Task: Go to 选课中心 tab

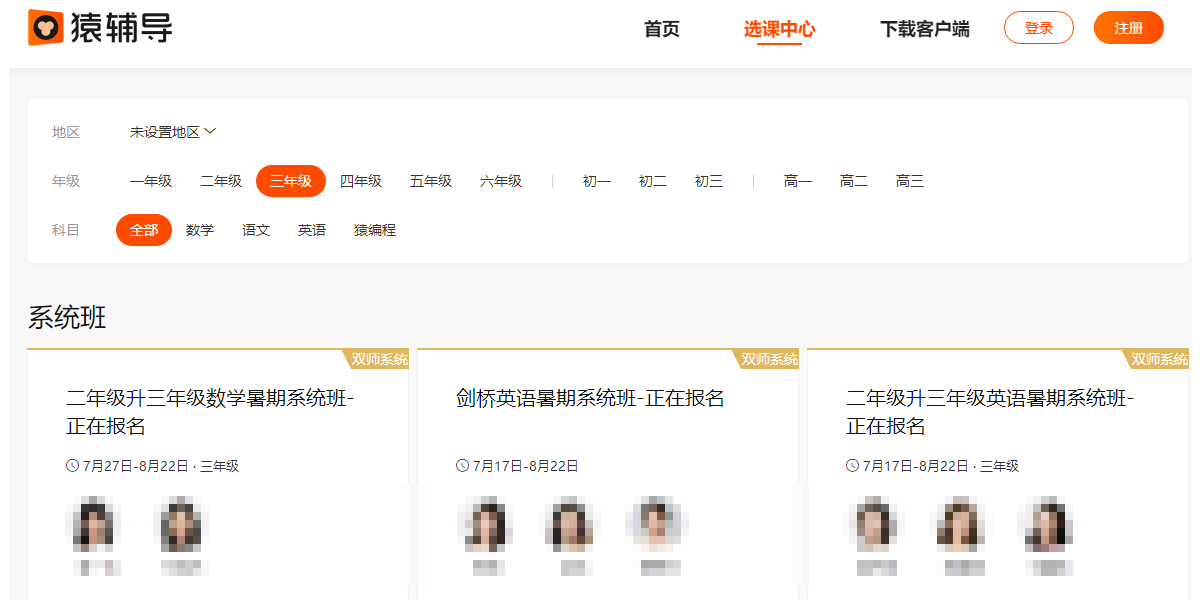Action: pos(779,29)
